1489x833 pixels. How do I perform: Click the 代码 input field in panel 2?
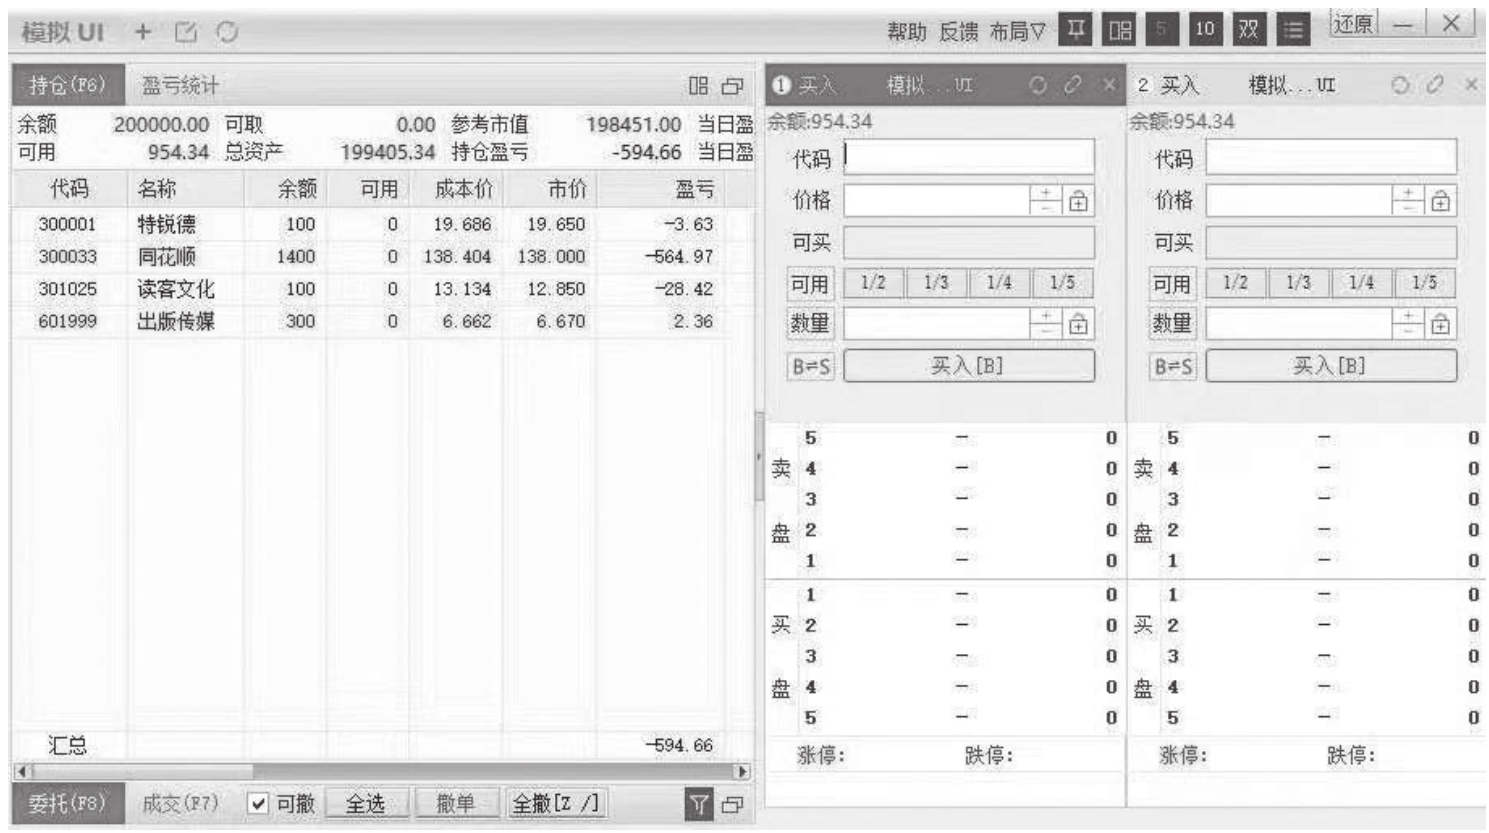point(1331,158)
